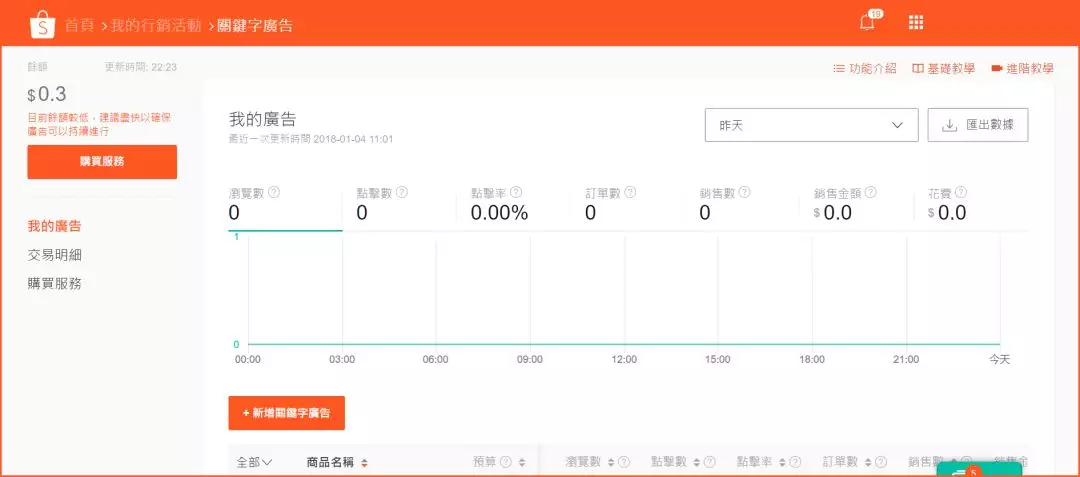Select 交易明細 in the sidebar
1080x477 pixels.
click(55, 255)
